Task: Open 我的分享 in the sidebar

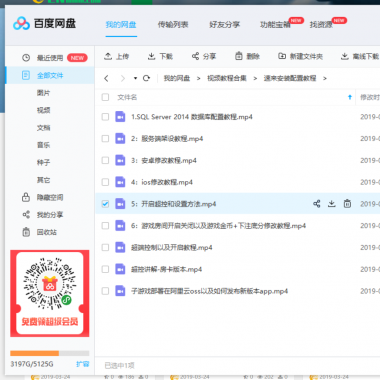Action: [x=50, y=215]
